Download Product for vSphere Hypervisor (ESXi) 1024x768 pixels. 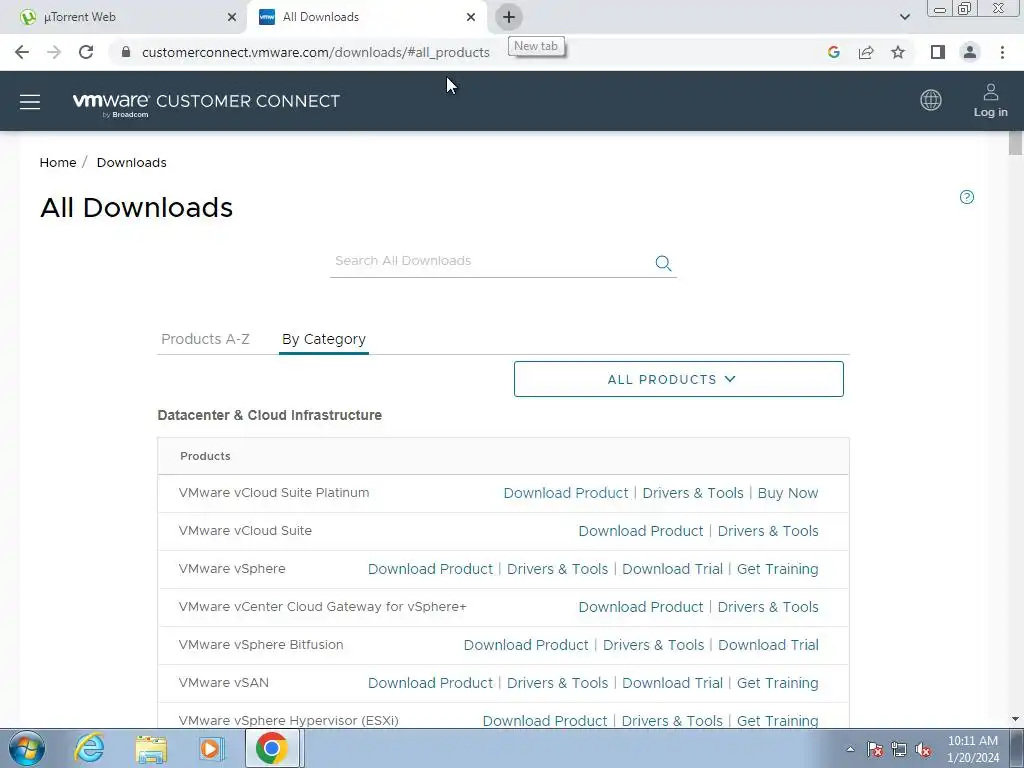545,720
